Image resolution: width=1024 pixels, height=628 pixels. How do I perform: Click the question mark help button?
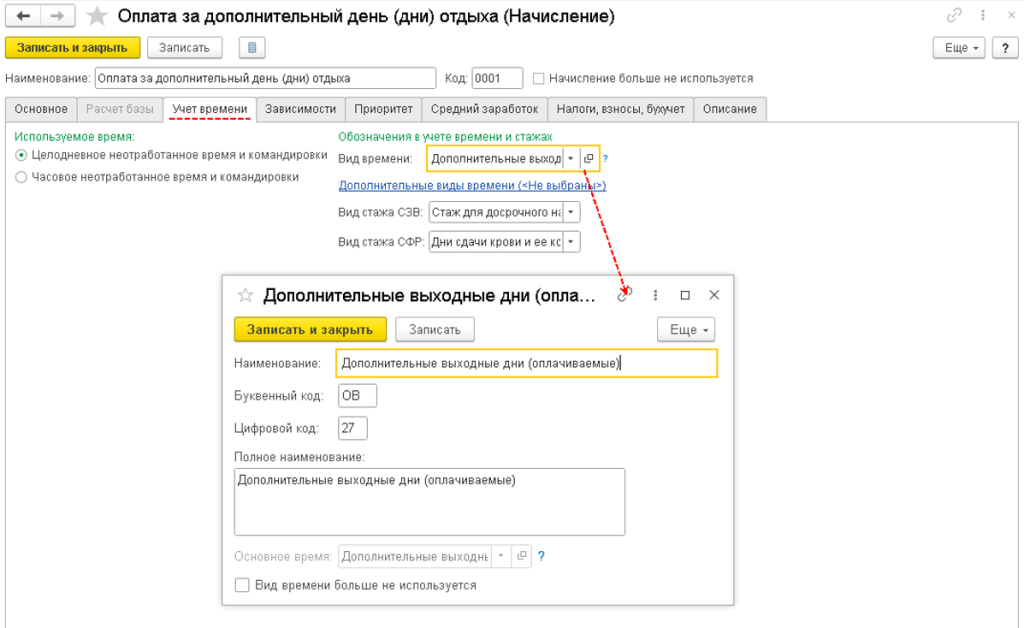(1003, 47)
